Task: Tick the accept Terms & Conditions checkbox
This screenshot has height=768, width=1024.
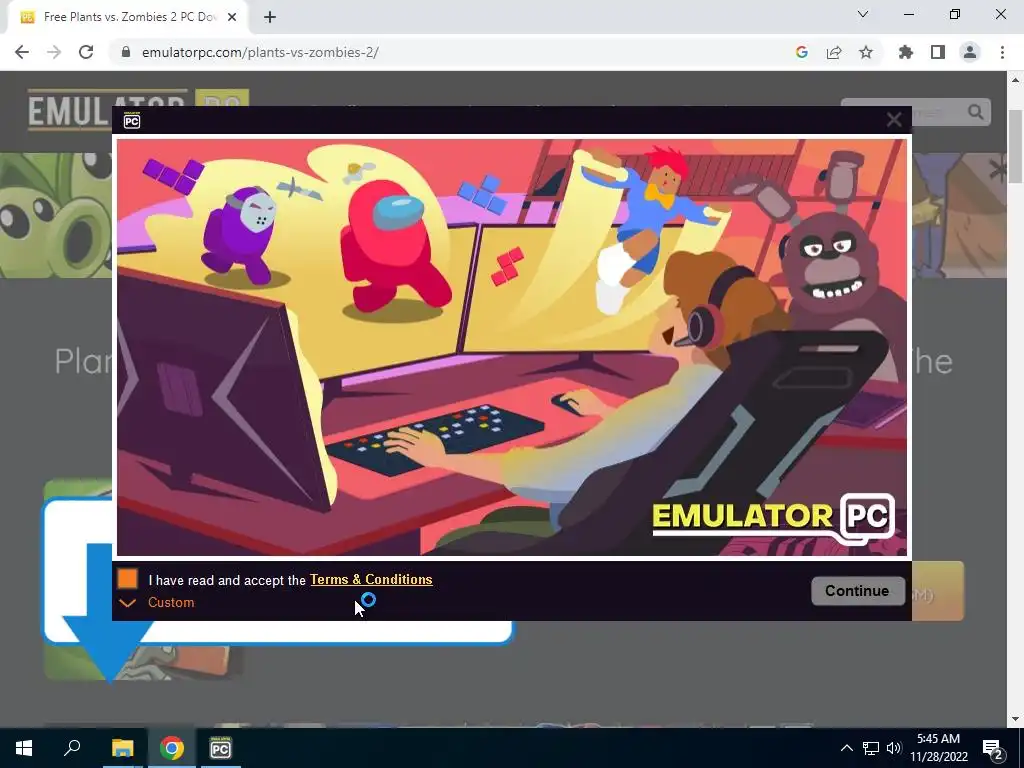Action: coord(128,579)
